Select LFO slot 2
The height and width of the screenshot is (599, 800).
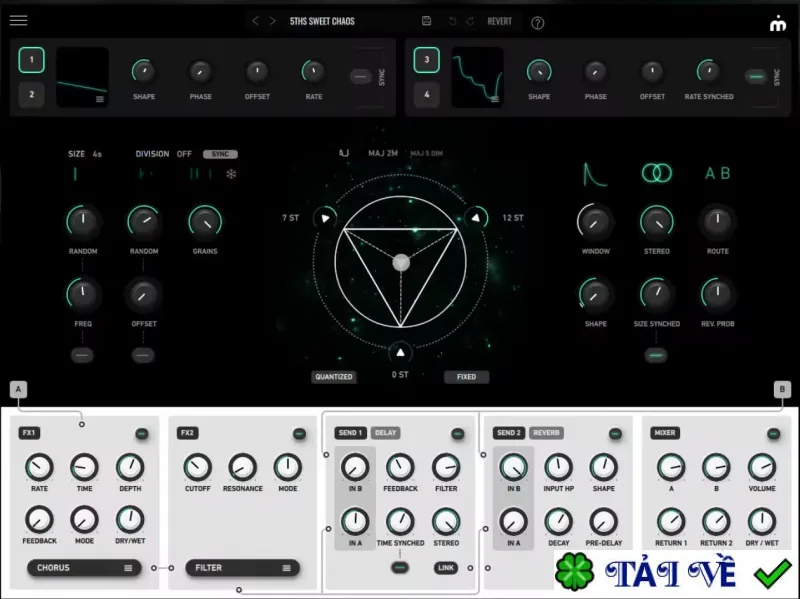click(x=32, y=94)
